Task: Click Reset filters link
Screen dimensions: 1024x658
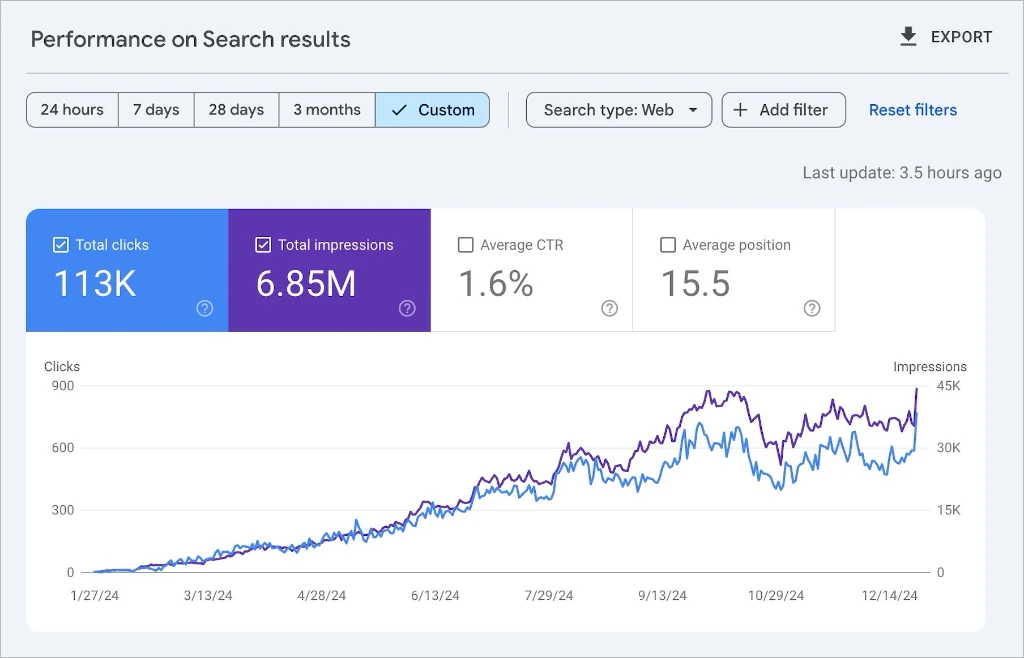Action: click(912, 110)
